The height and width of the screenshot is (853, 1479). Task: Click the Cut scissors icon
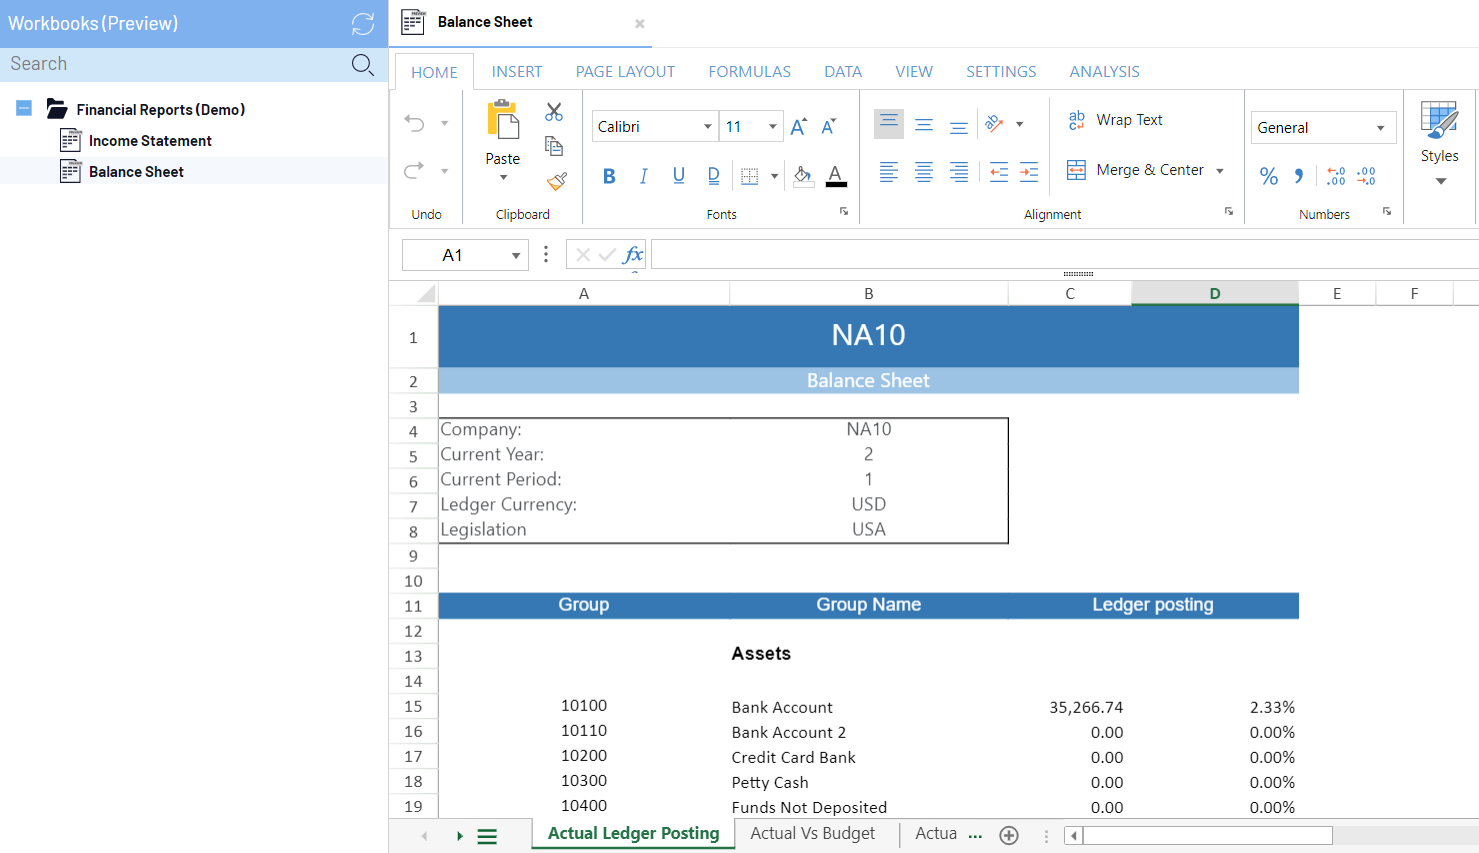(554, 111)
